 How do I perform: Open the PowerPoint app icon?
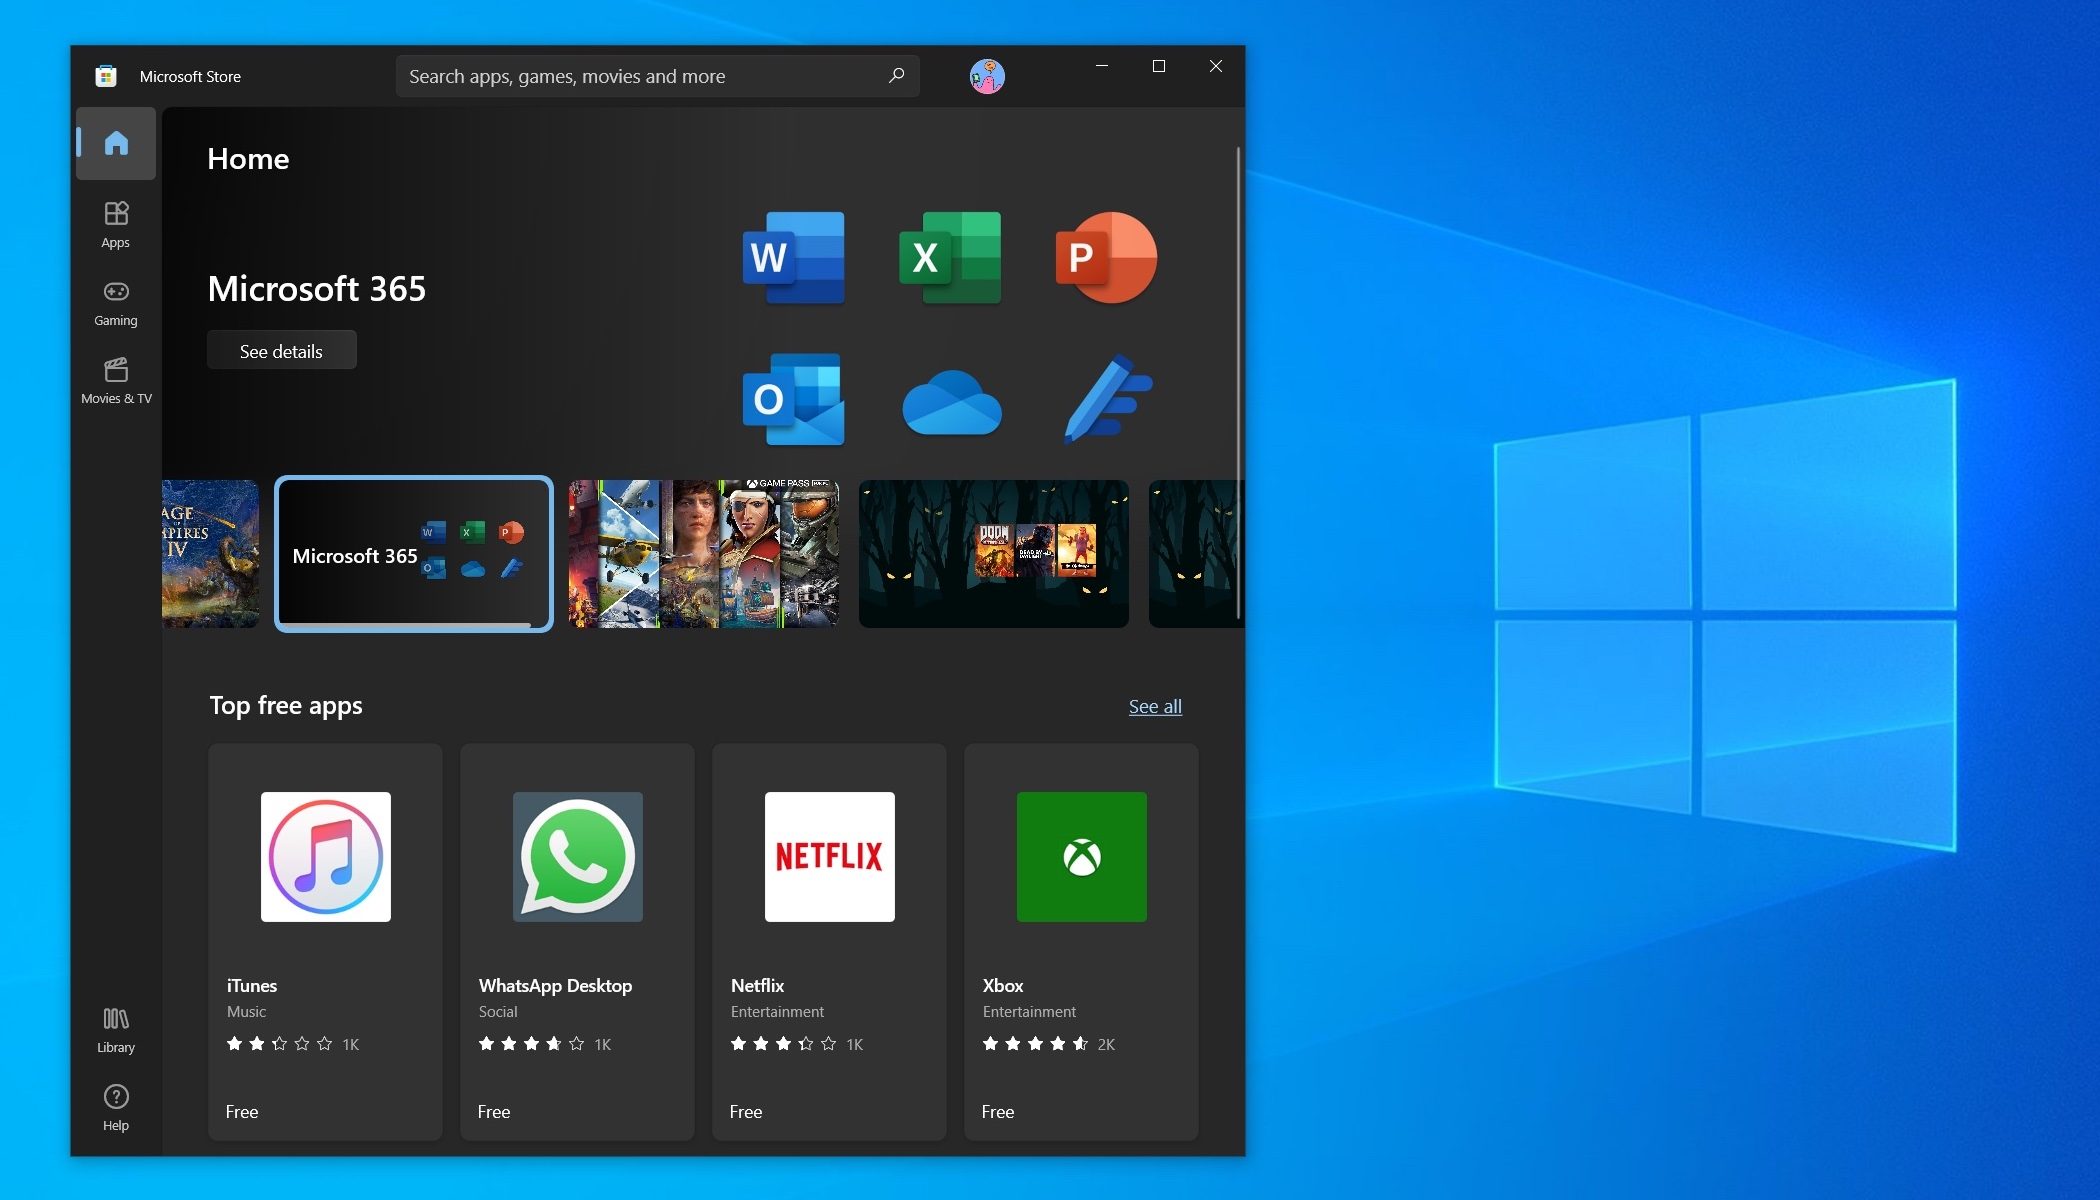tap(1103, 257)
